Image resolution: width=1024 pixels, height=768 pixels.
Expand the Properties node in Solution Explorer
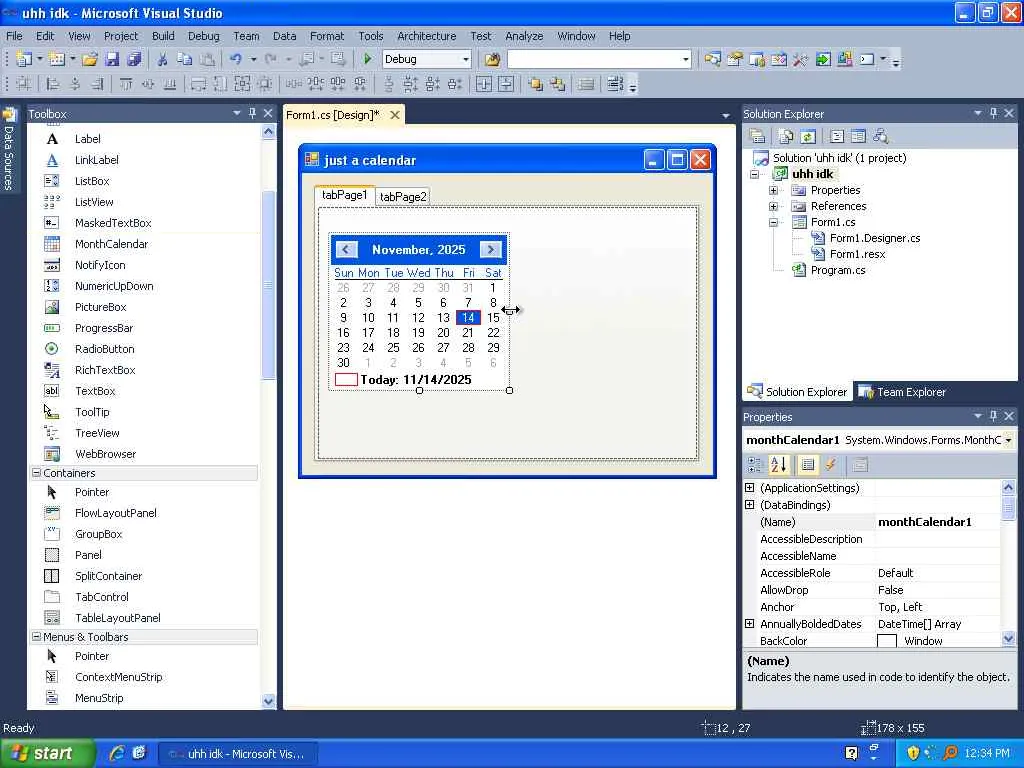coord(773,191)
